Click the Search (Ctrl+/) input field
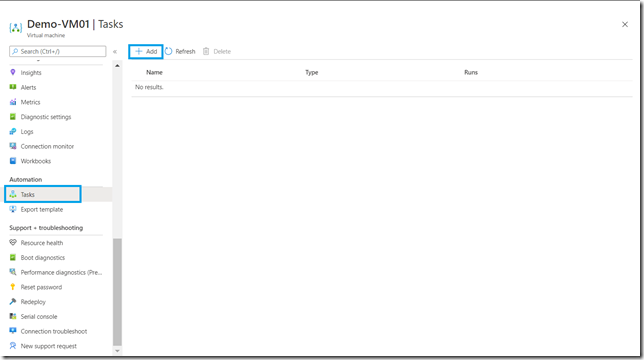The height and width of the screenshot is (360, 644). pyautogui.click(x=58, y=51)
